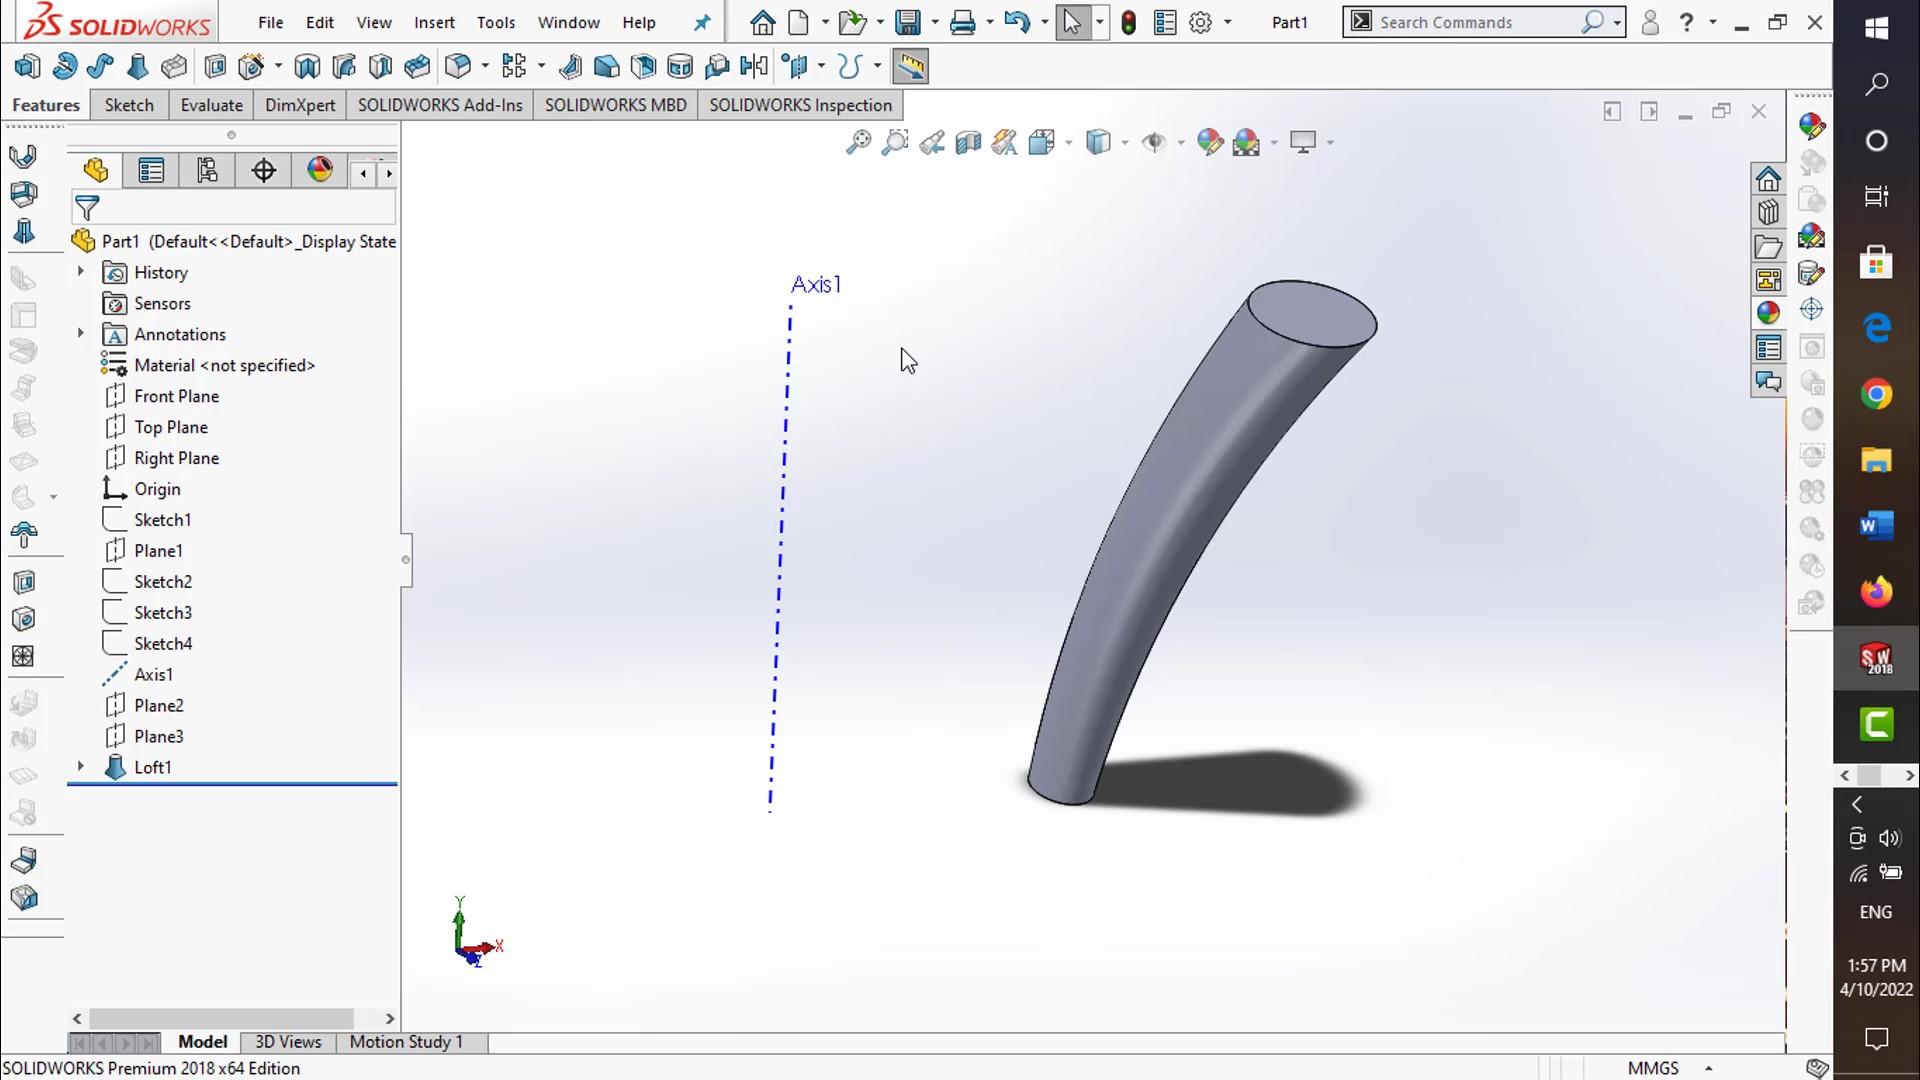Click the Extruded Boss/Base feature icon
The image size is (1920, 1080).
[27, 67]
